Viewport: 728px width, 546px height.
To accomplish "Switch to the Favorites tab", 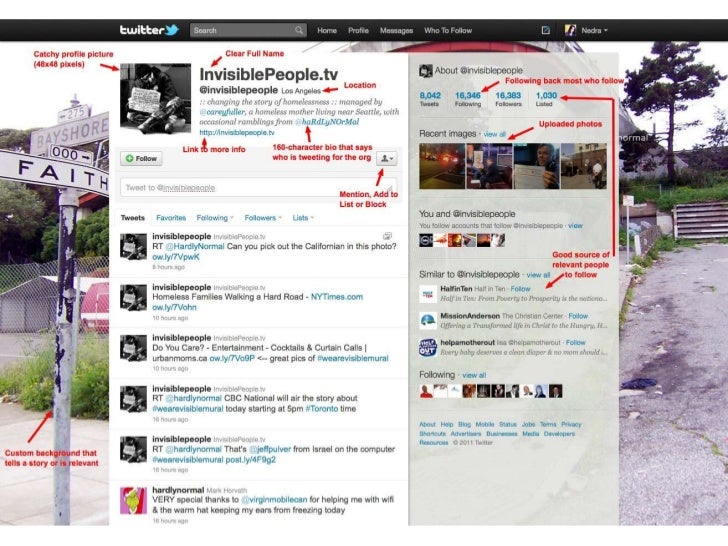I will tap(171, 218).
